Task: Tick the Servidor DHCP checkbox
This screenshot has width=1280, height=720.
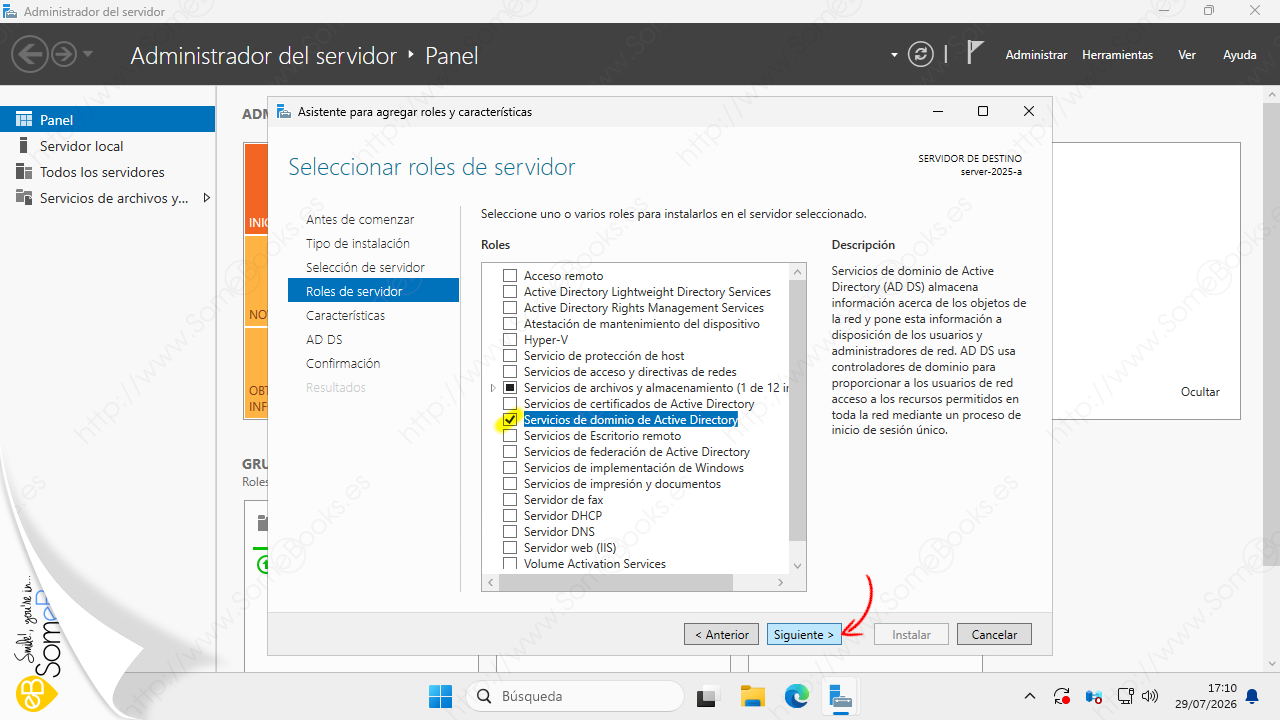Action: pyautogui.click(x=510, y=516)
